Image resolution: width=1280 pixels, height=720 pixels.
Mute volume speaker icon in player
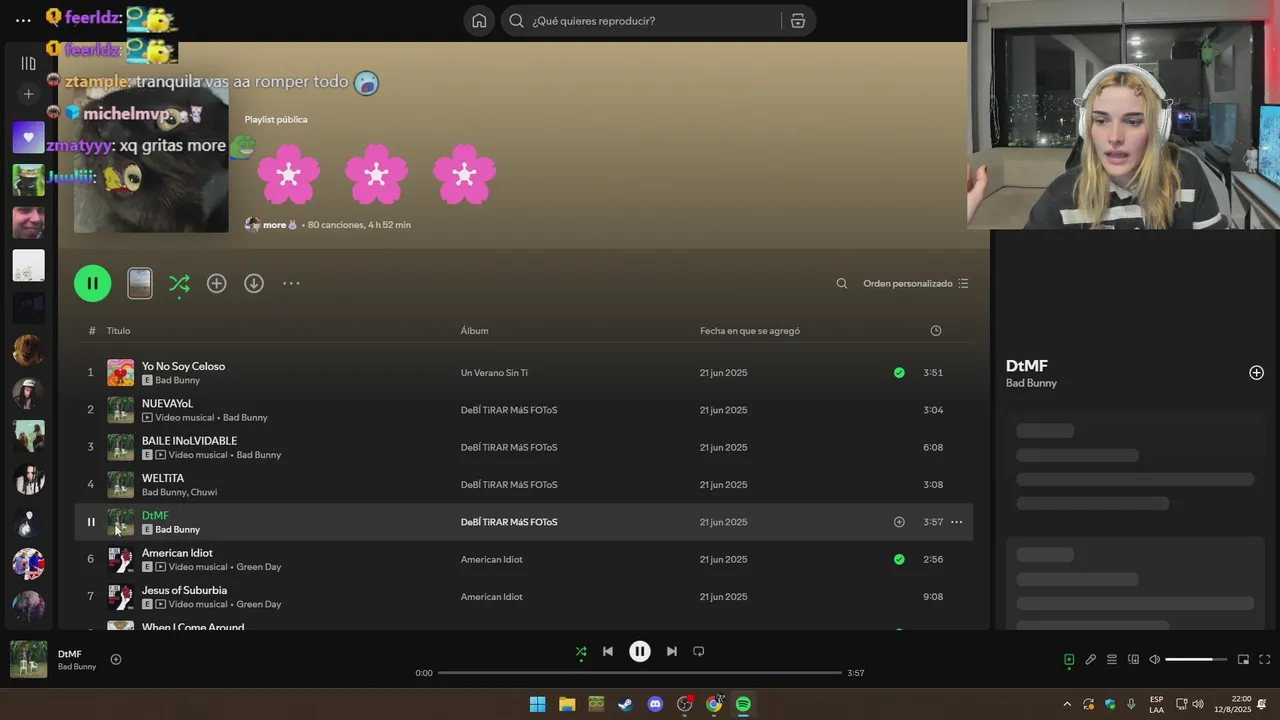(x=1155, y=659)
